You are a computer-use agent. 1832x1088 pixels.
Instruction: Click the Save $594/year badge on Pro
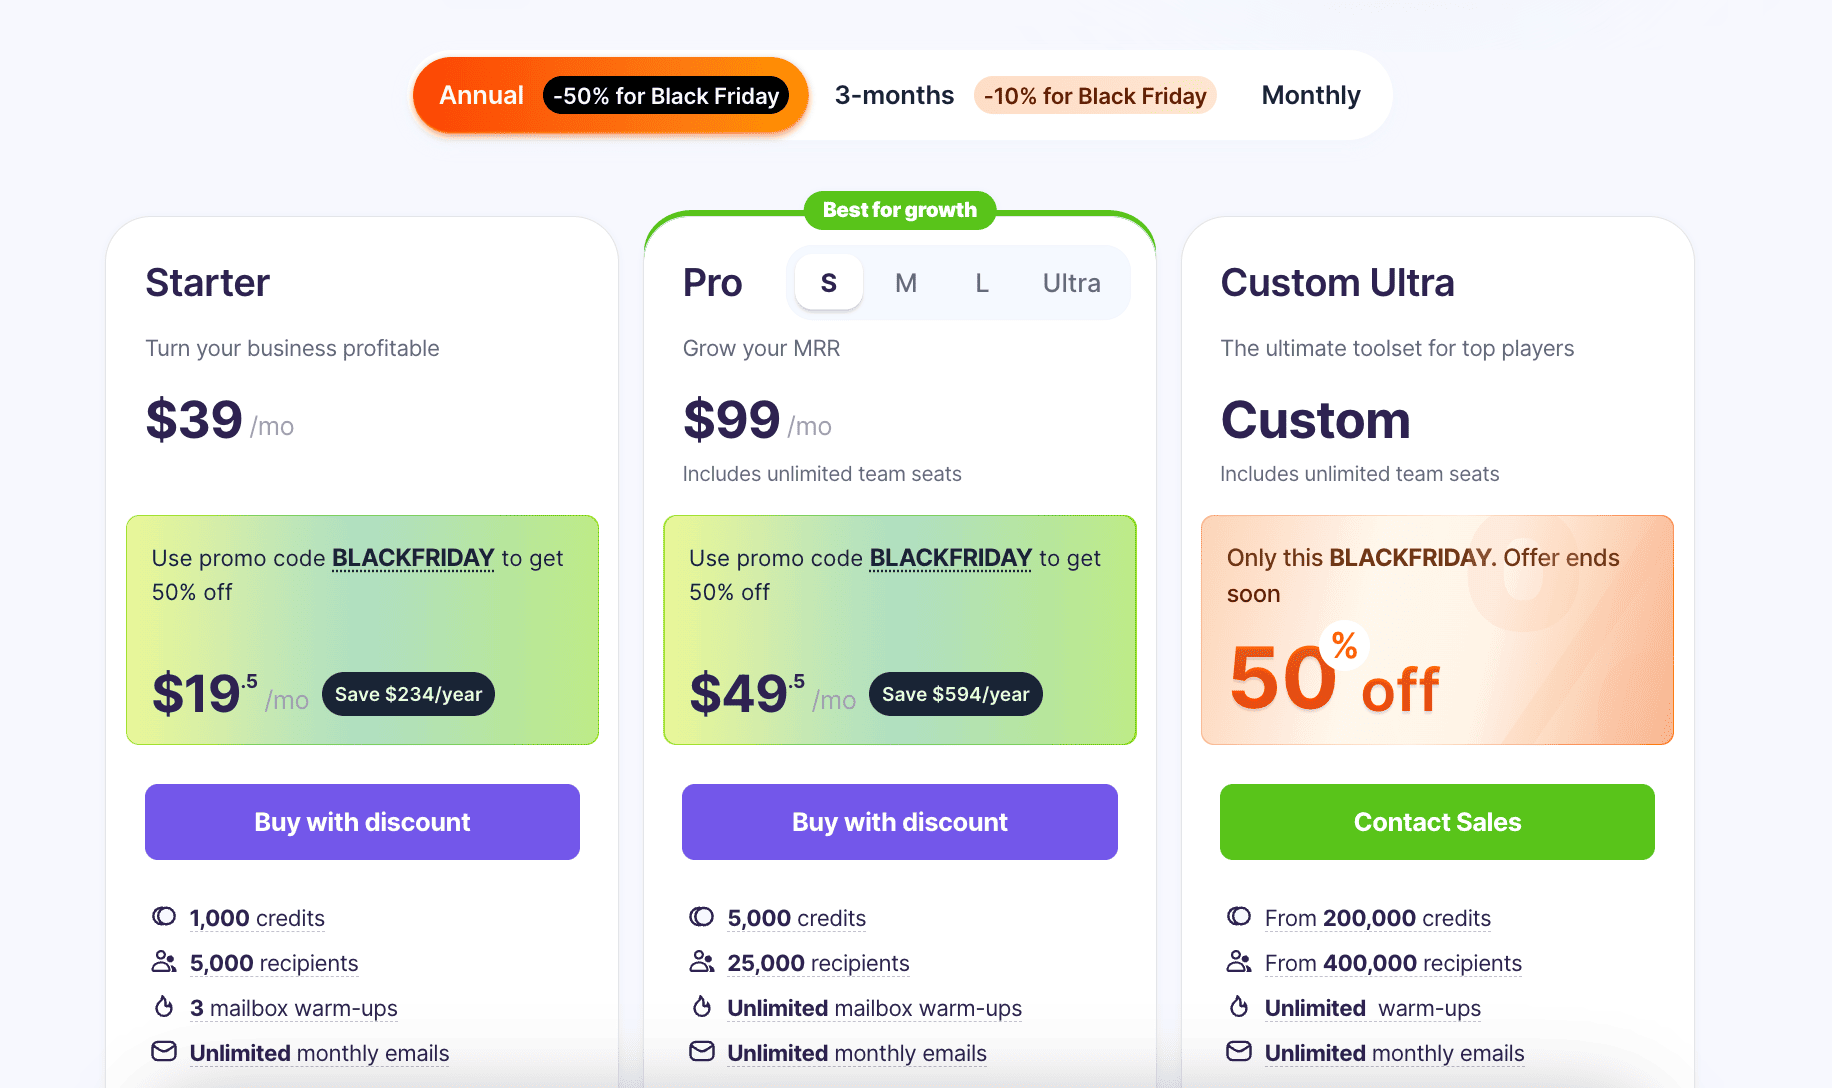(x=954, y=693)
